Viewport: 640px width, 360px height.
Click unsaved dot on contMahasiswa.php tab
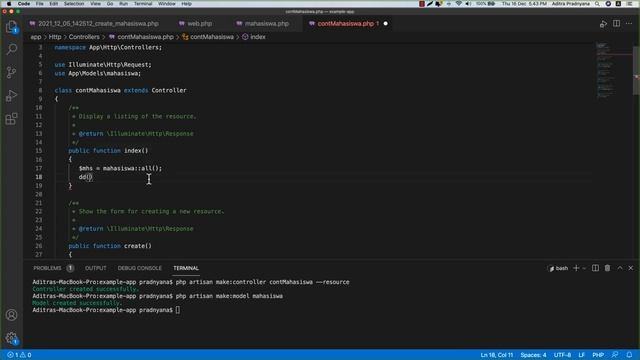point(386,24)
